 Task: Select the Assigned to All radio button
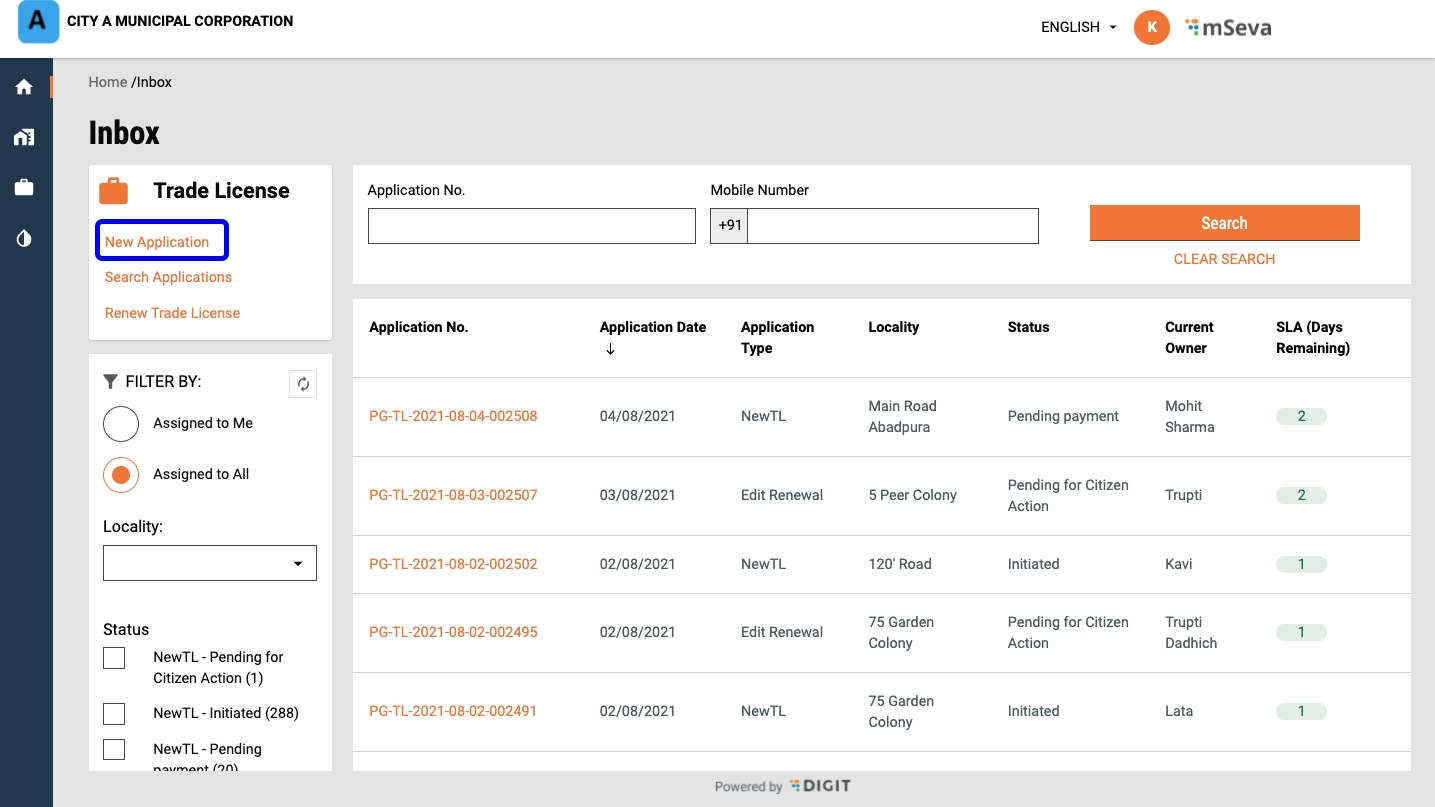(x=121, y=475)
